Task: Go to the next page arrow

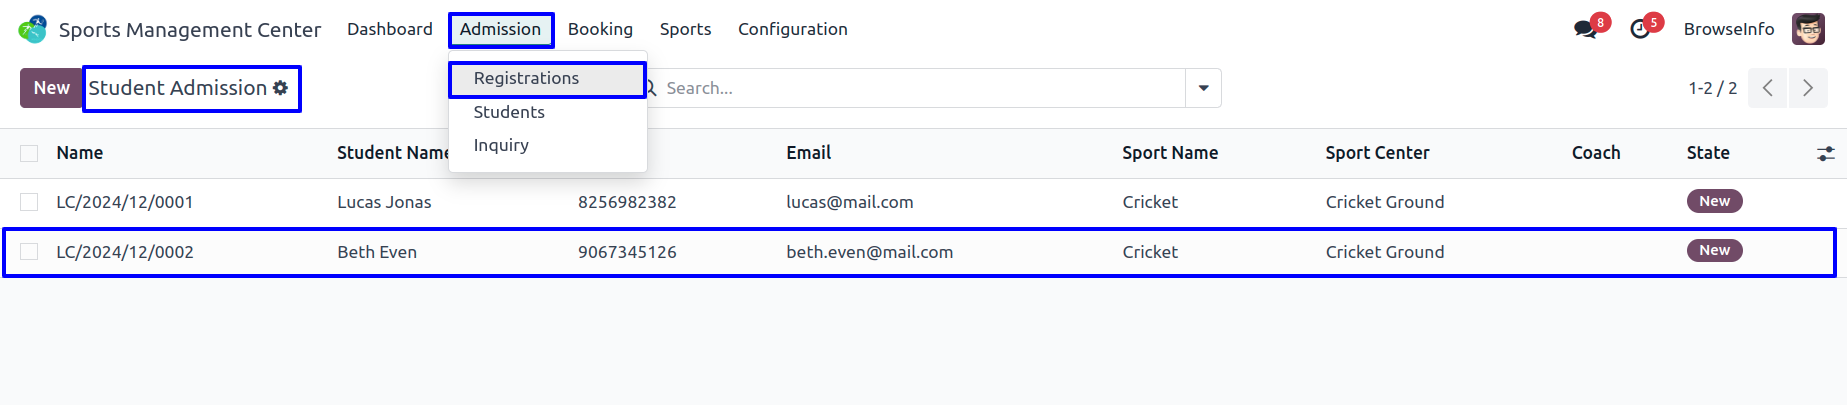Action: point(1808,88)
